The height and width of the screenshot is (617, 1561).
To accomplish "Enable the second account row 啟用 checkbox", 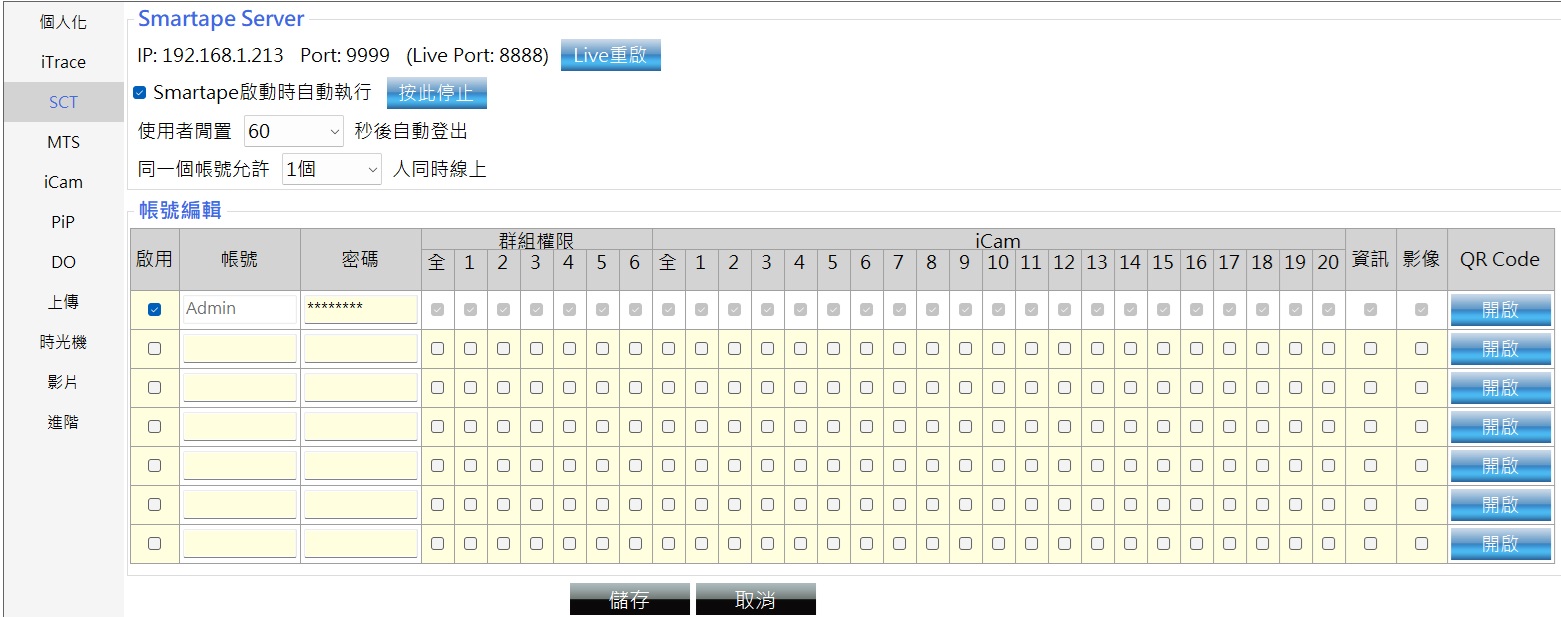I will tap(154, 349).
